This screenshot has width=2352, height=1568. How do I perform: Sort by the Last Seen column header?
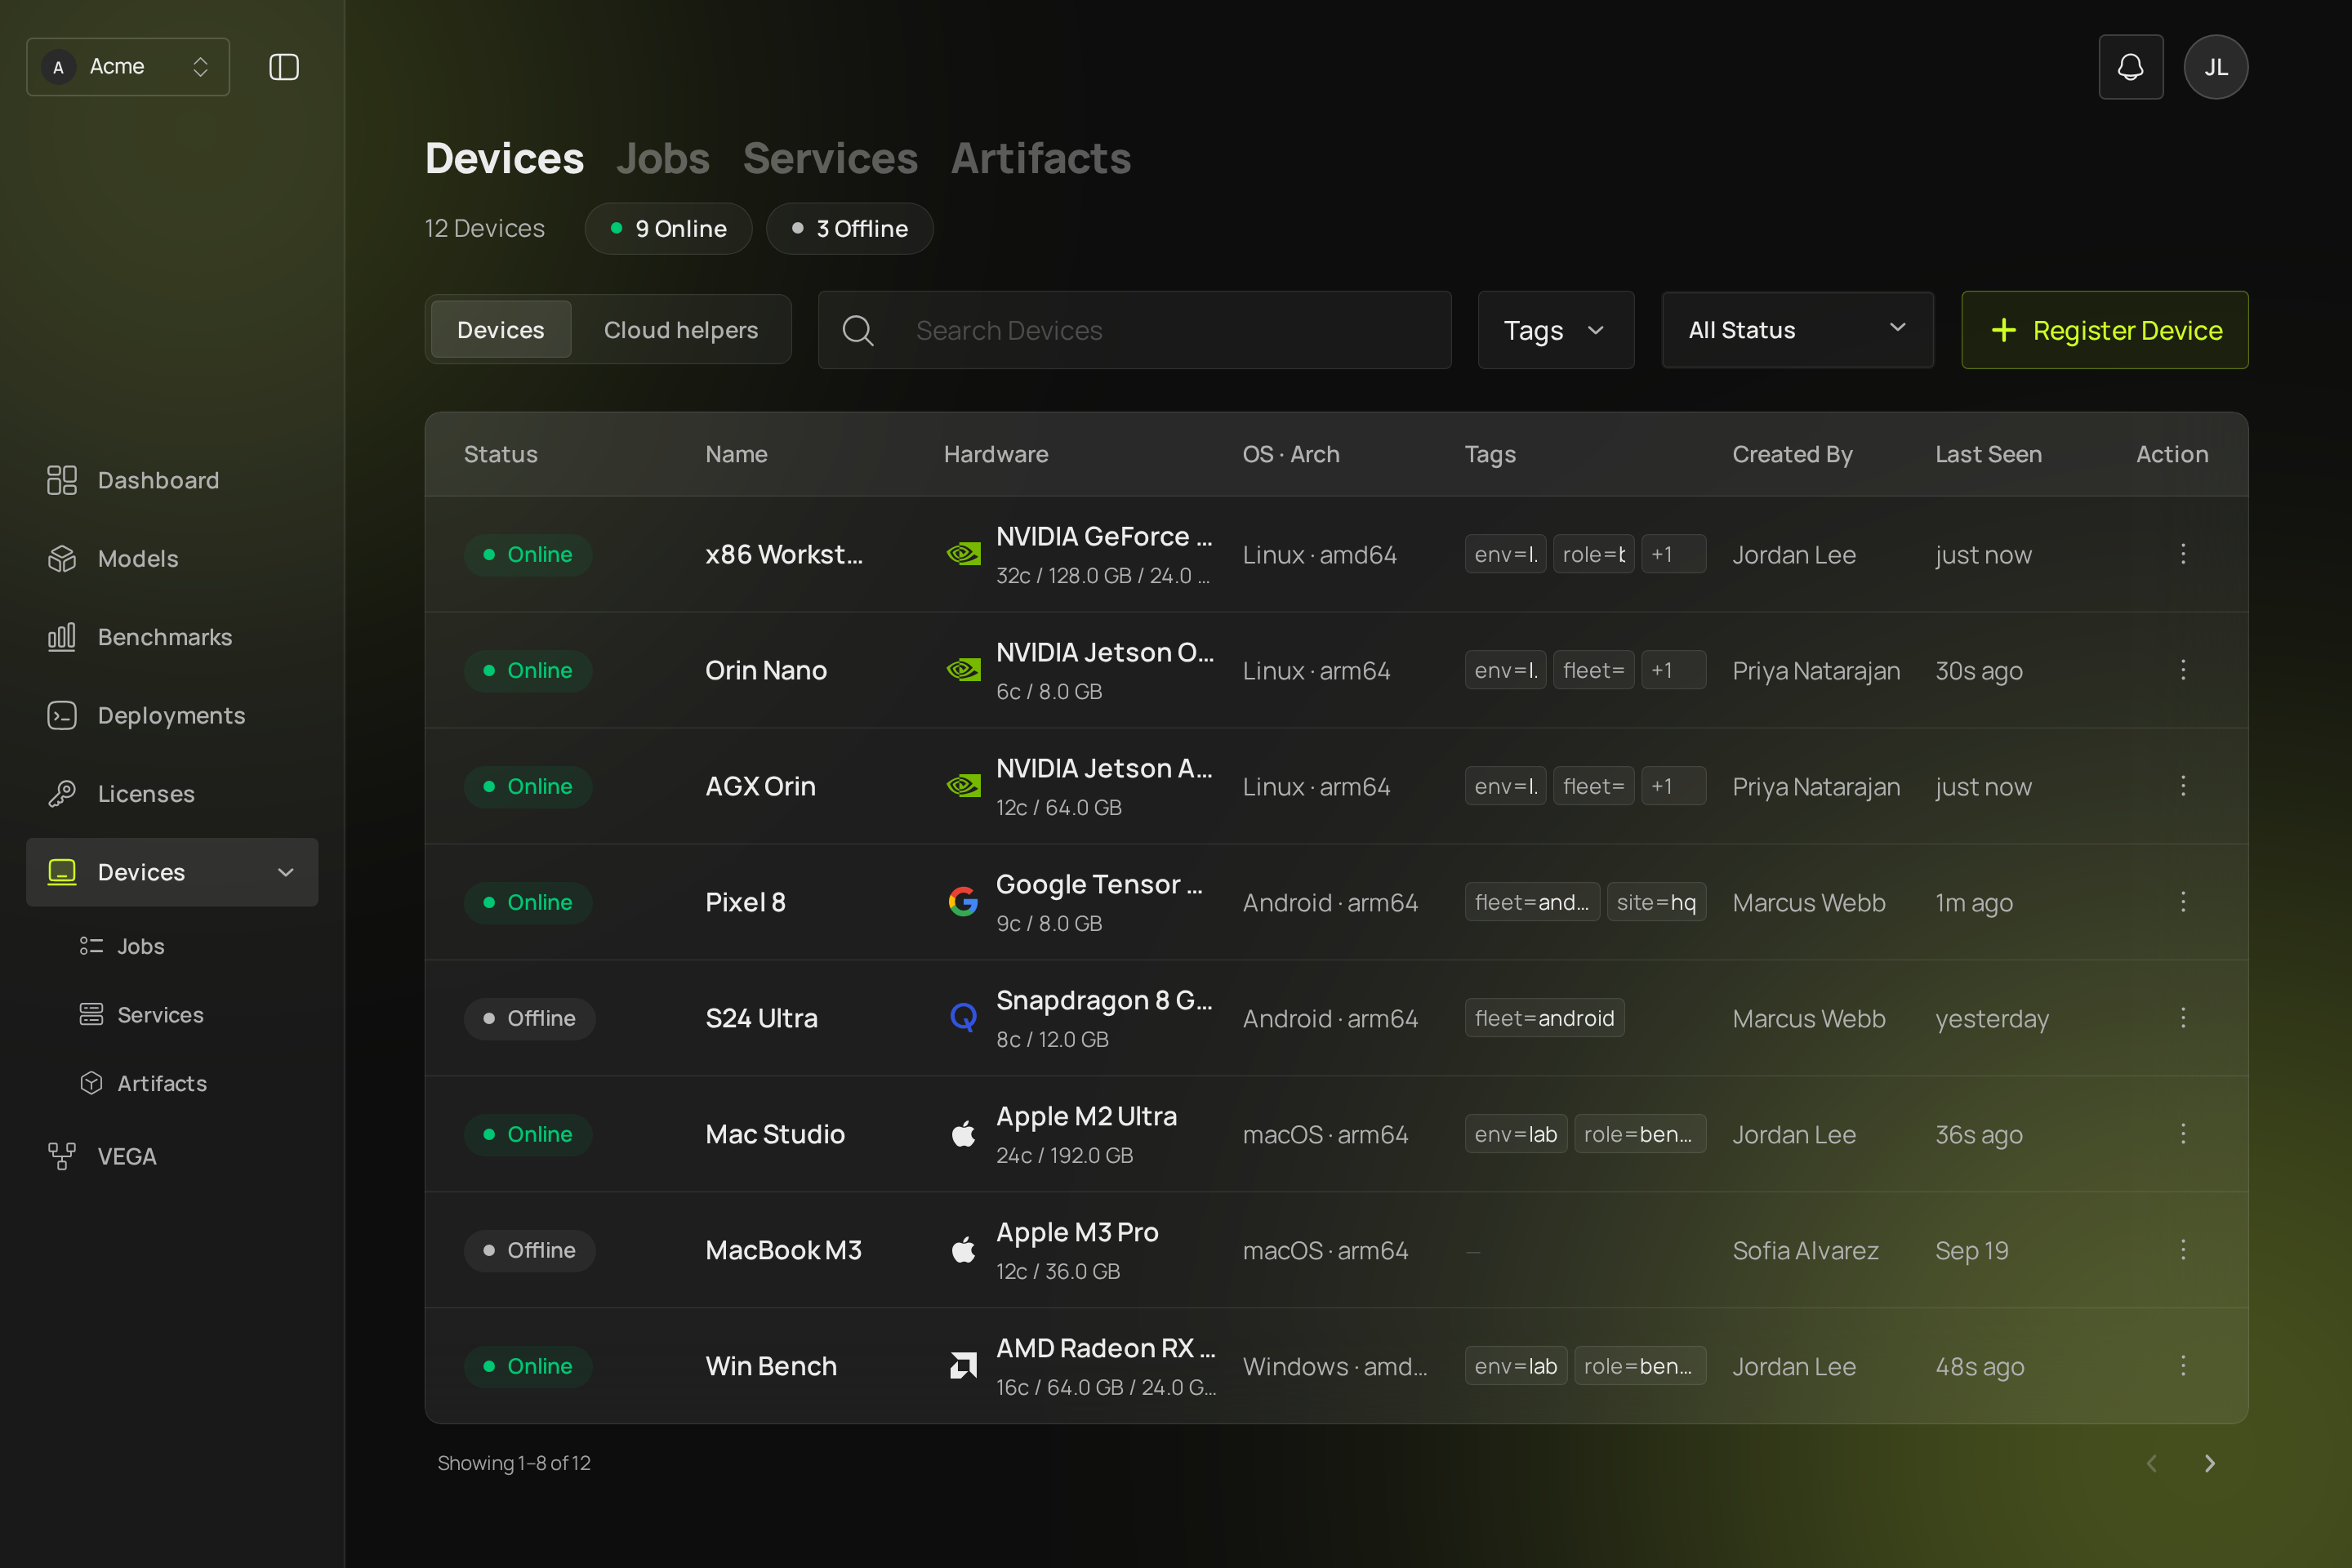1988,454
